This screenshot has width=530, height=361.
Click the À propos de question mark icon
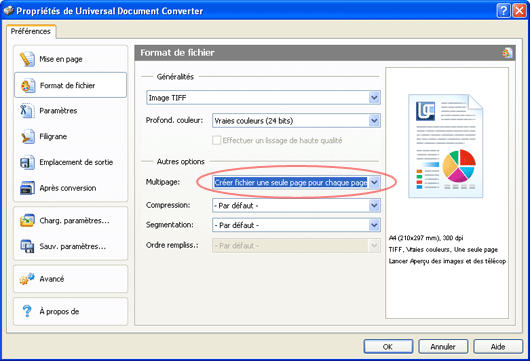pos(27,311)
